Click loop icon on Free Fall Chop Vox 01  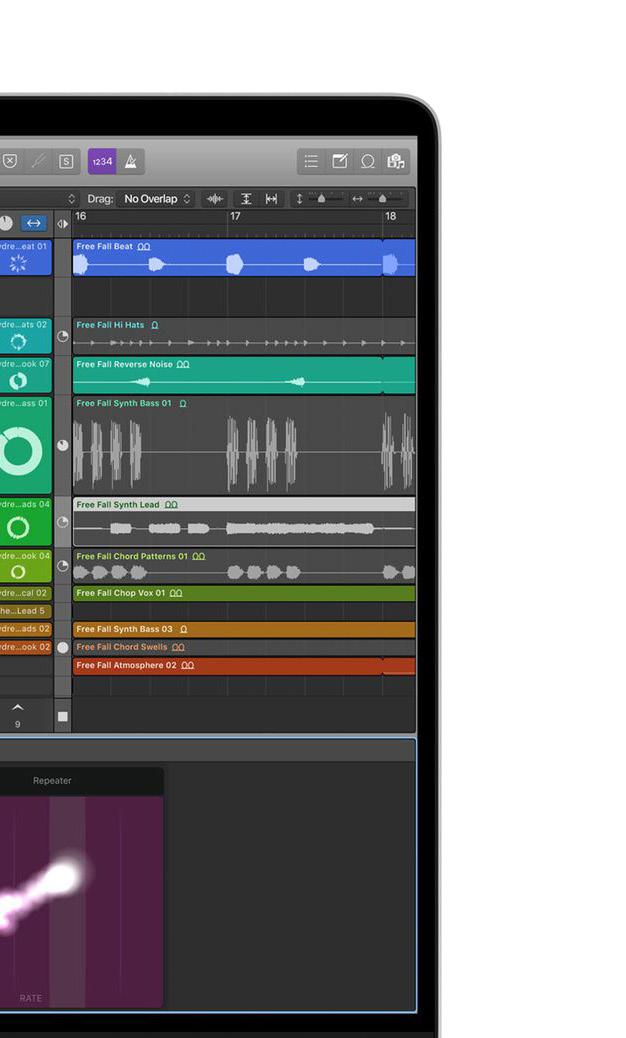176,594
